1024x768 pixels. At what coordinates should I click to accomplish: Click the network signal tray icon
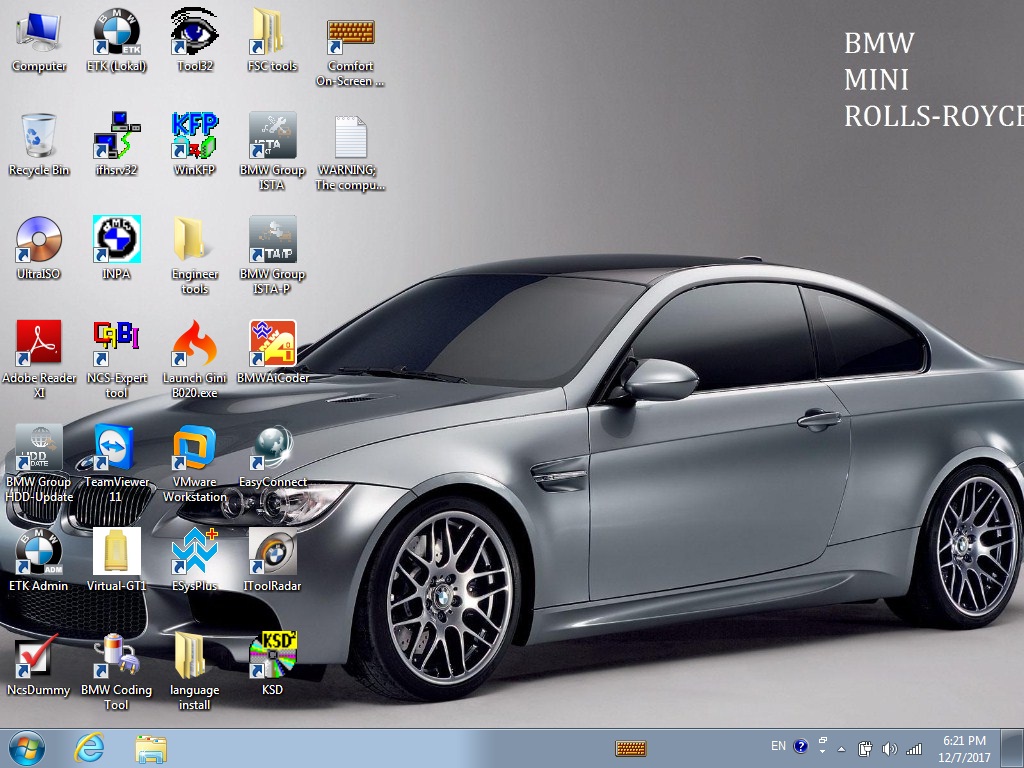coord(914,749)
